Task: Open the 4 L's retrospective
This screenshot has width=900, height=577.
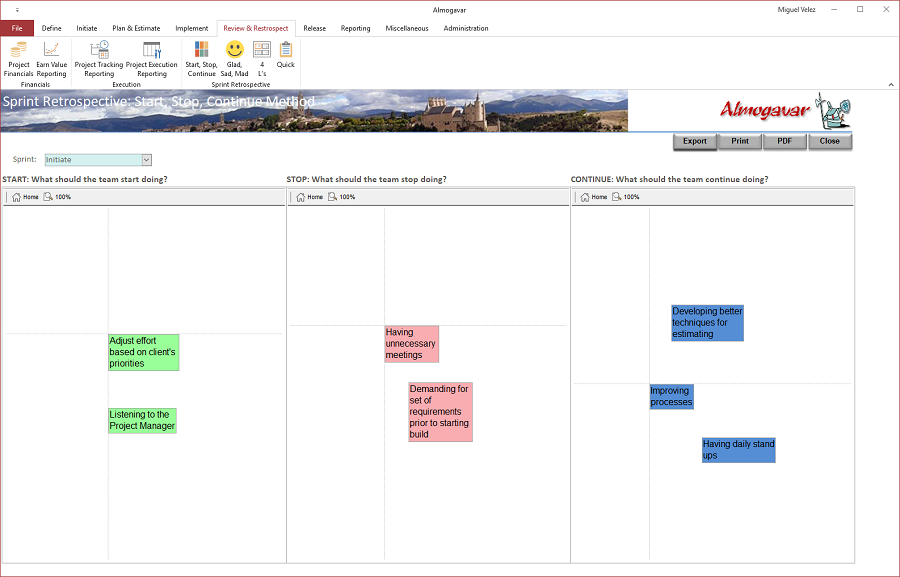Action: coord(262,59)
